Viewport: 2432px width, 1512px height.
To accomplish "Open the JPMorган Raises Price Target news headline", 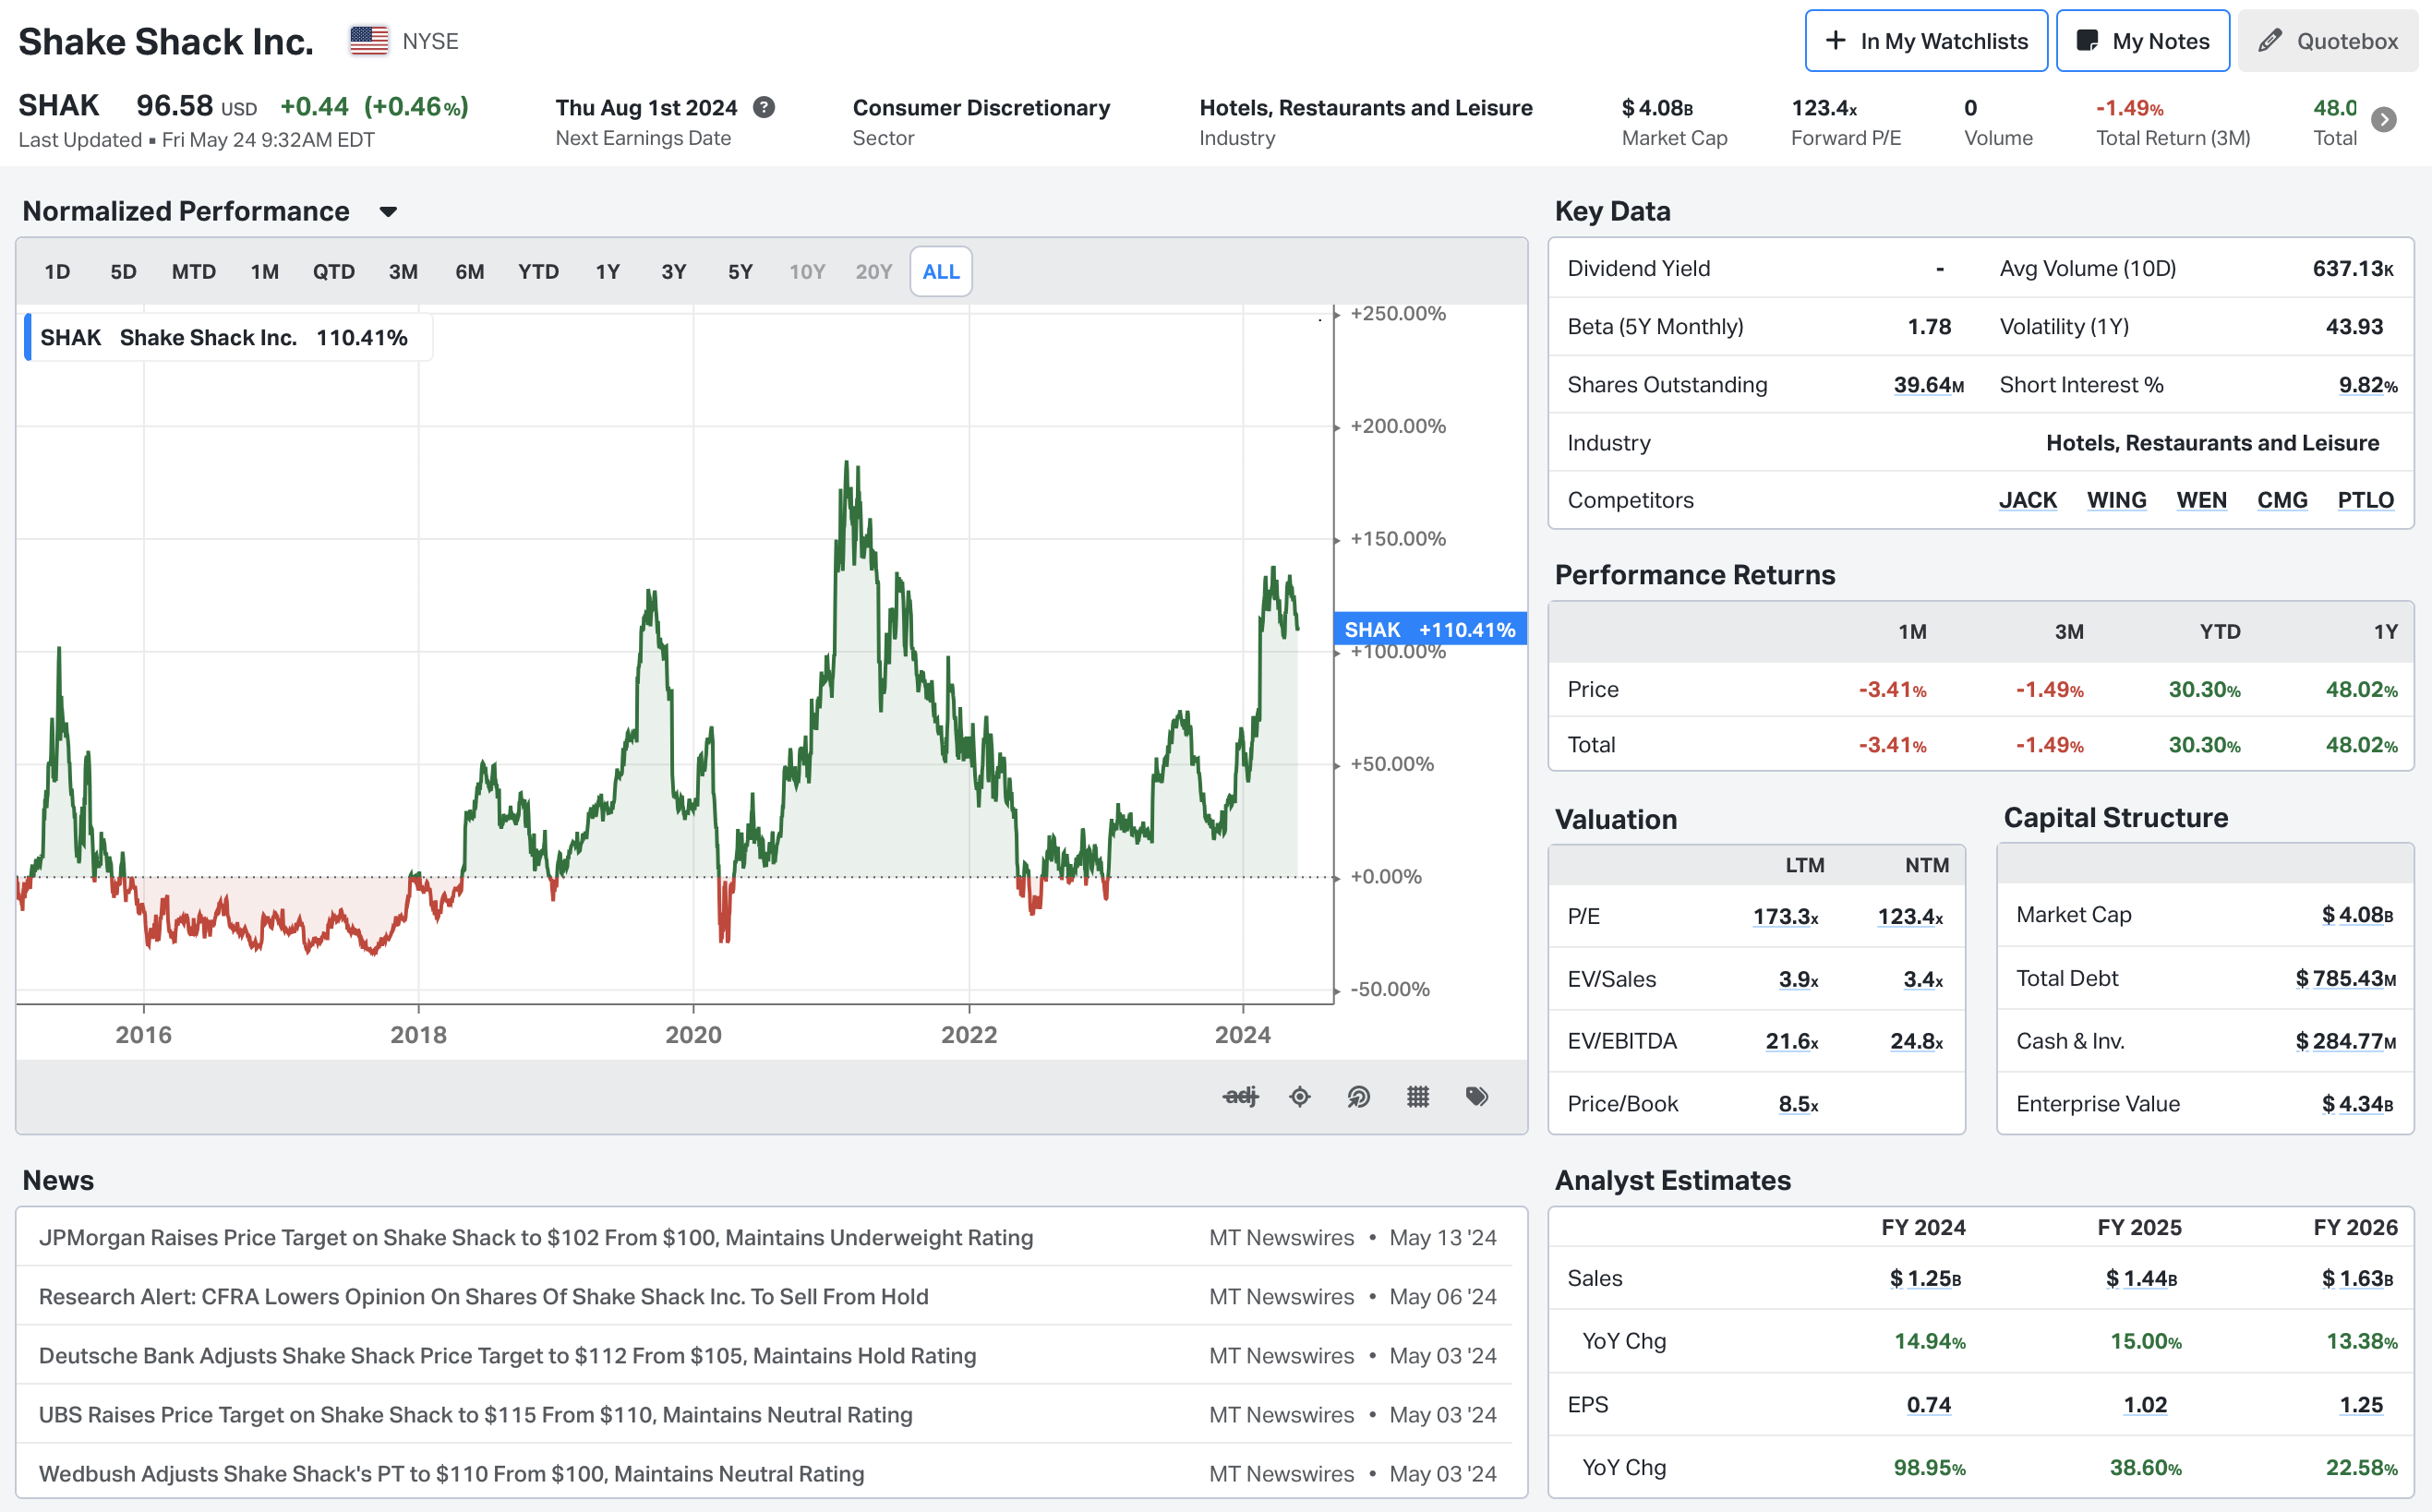I will click(x=535, y=1237).
